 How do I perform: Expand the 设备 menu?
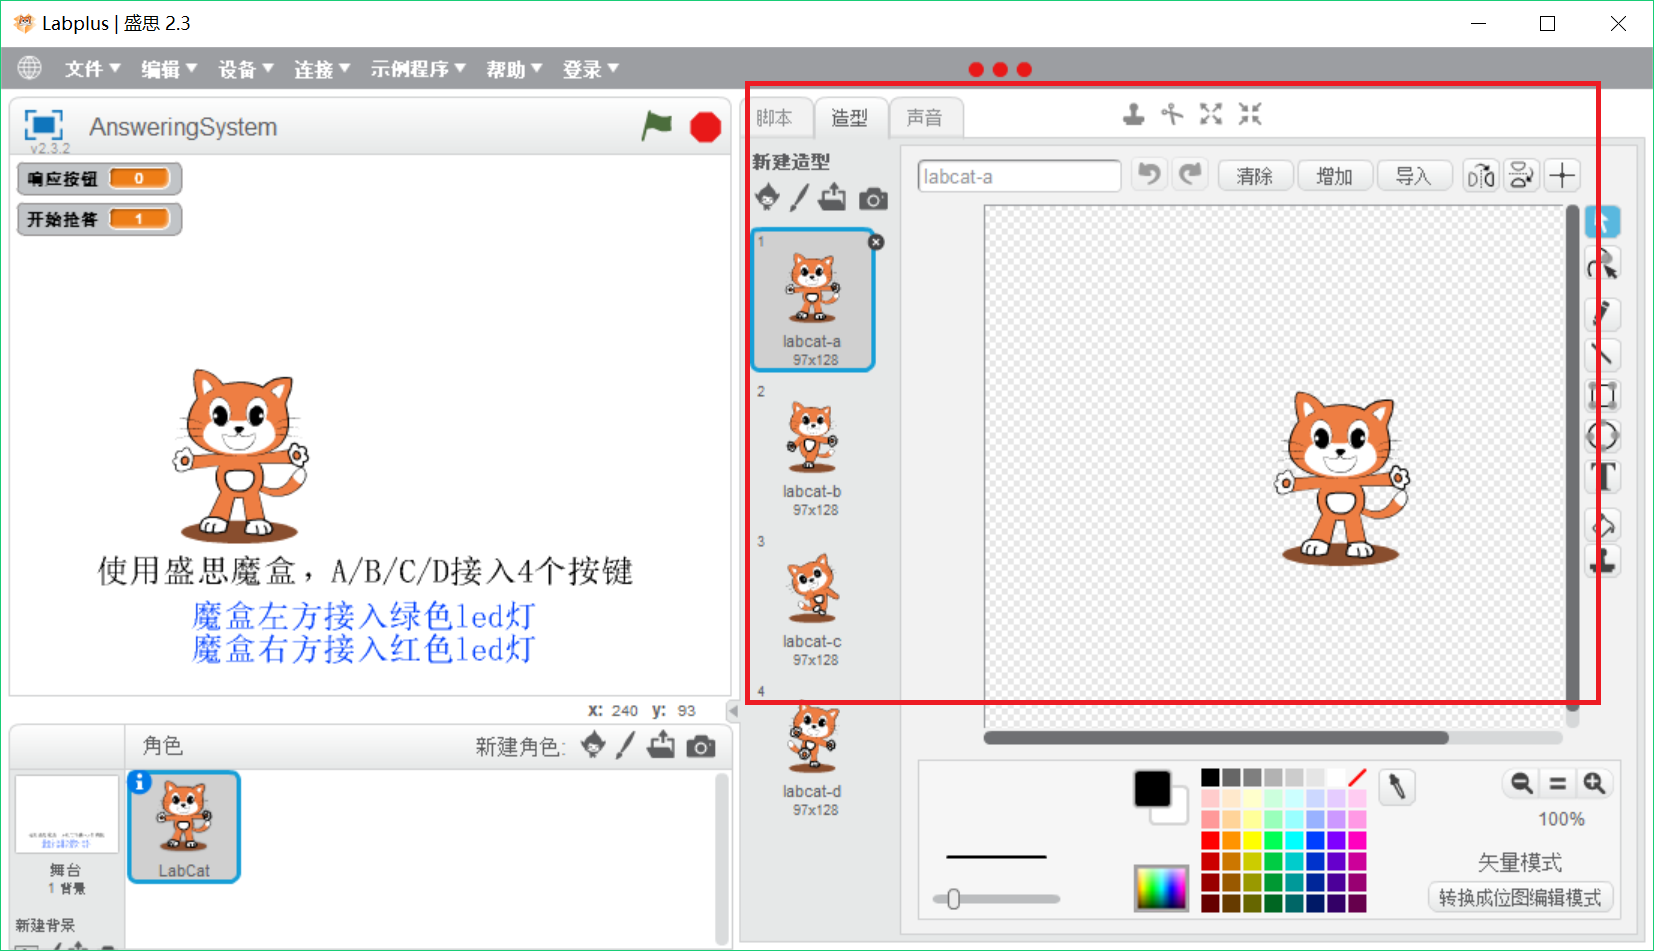coord(245,69)
